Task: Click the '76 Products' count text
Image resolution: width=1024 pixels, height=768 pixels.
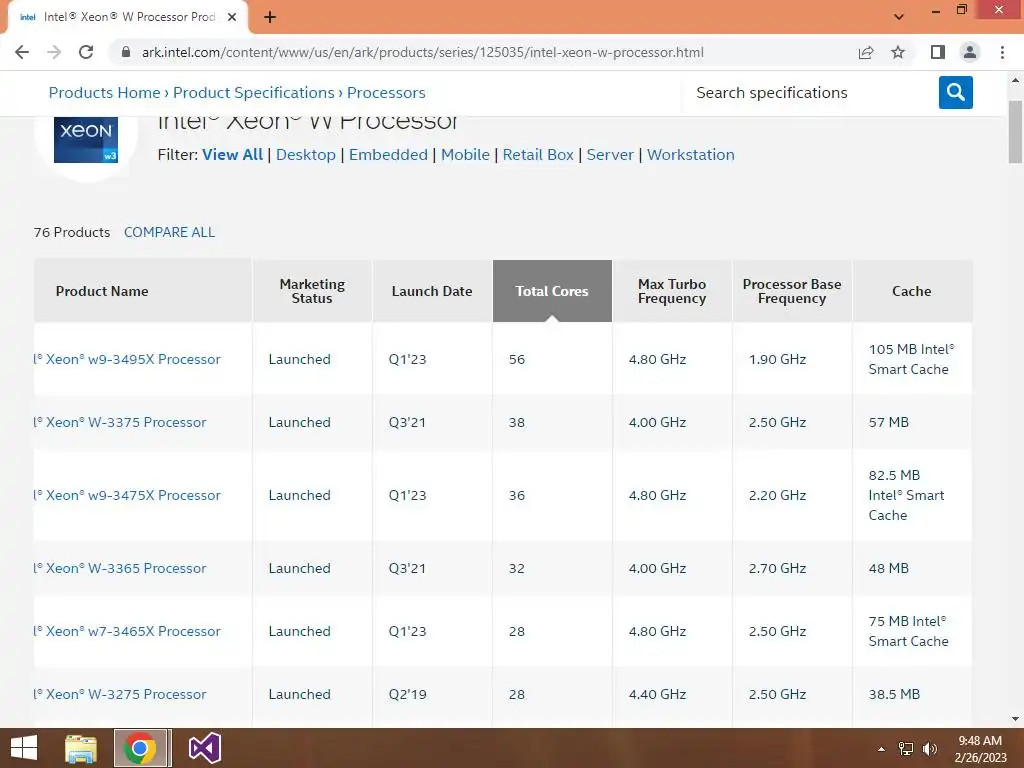Action: pyautogui.click(x=72, y=232)
